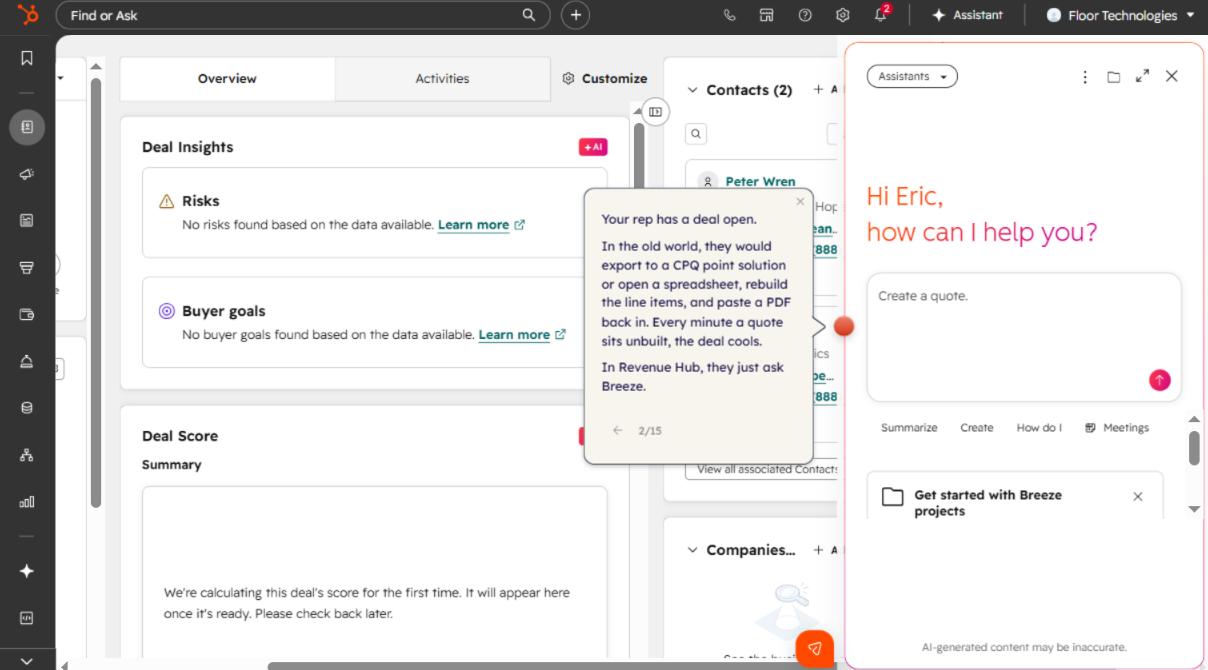Viewport: 1208px width, 670px height.
Task: Switch to the Activities tab
Action: [x=442, y=78]
